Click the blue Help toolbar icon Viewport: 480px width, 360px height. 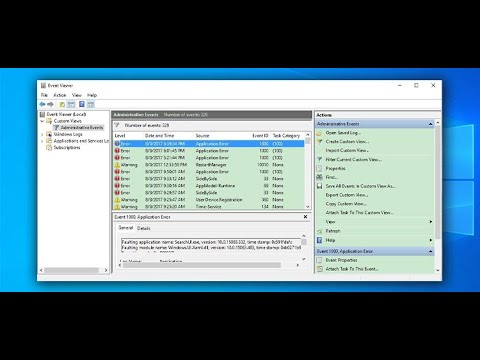click(82, 104)
